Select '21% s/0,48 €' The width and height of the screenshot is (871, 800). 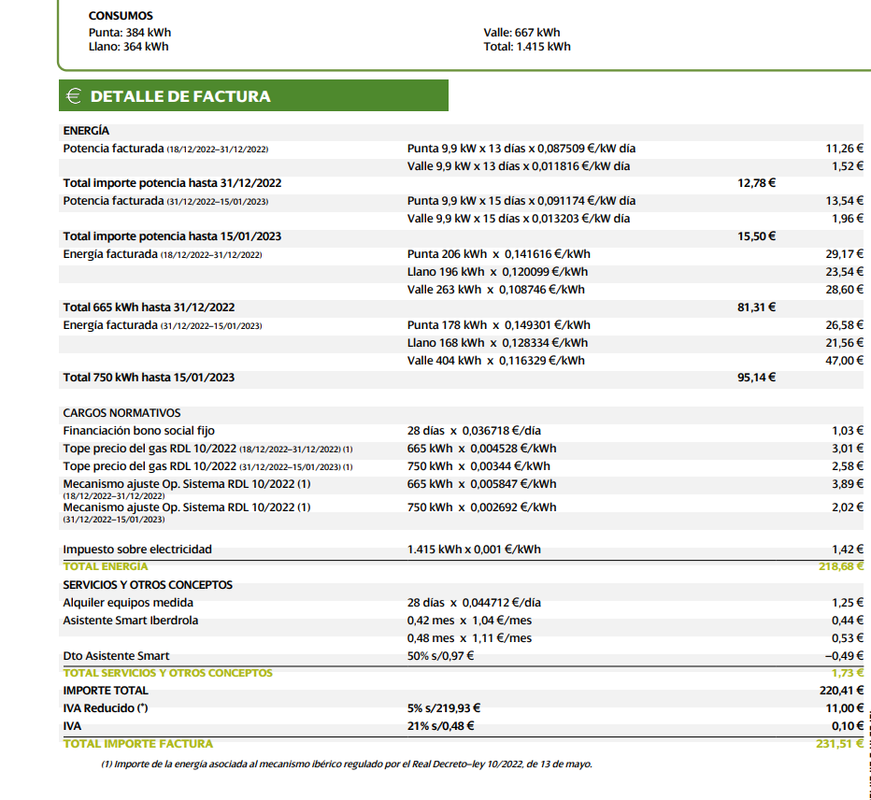[440, 727]
